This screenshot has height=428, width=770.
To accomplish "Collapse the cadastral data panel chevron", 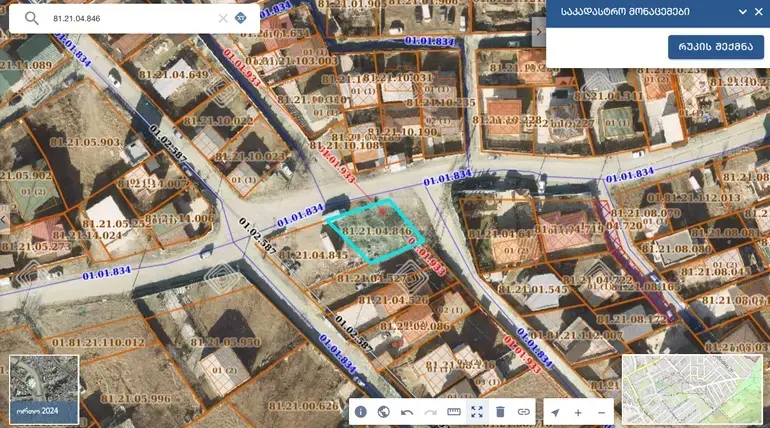I will (x=742, y=12).
